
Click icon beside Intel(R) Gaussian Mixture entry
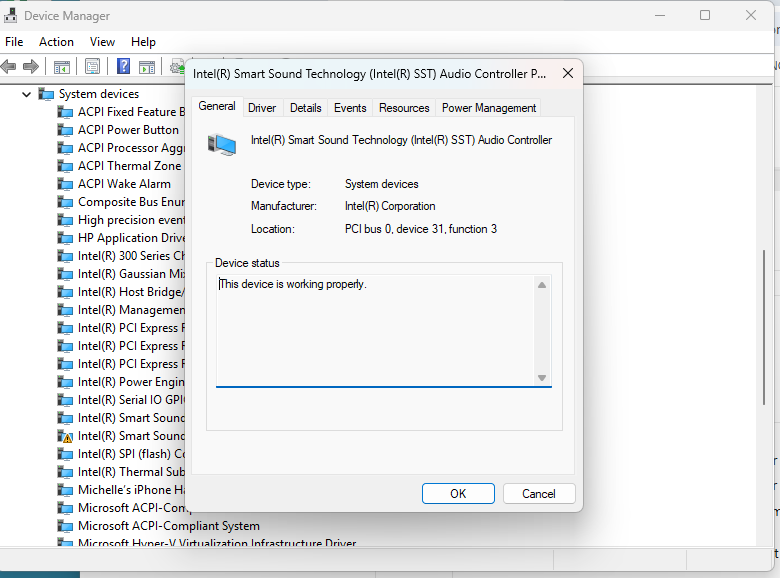(65, 275)
